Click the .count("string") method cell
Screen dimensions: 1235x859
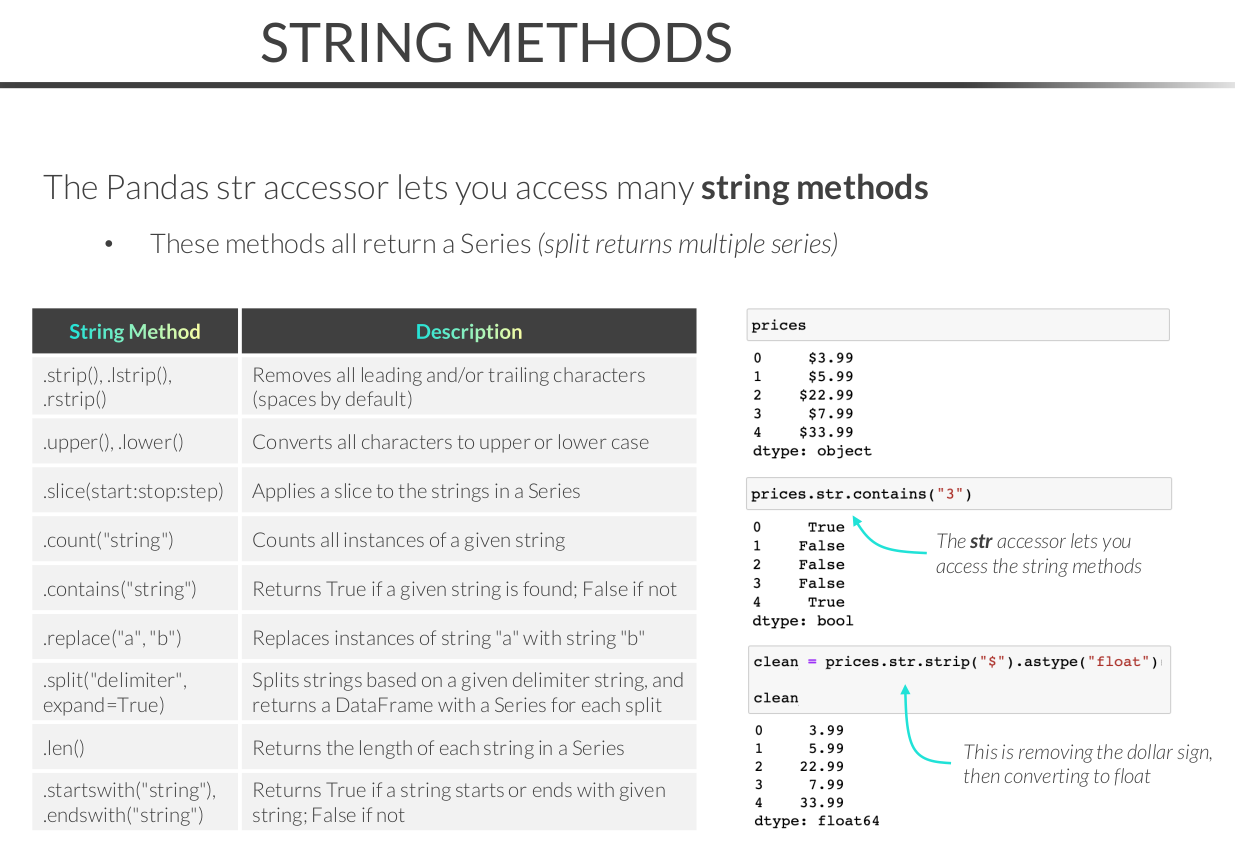[x=135, y=540]
